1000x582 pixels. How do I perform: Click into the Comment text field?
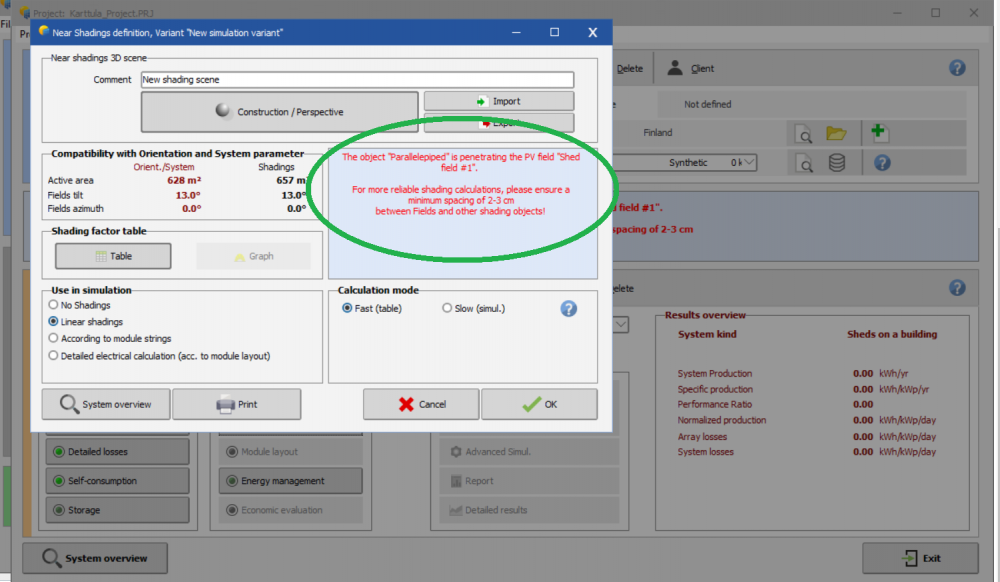coord(357,80)
